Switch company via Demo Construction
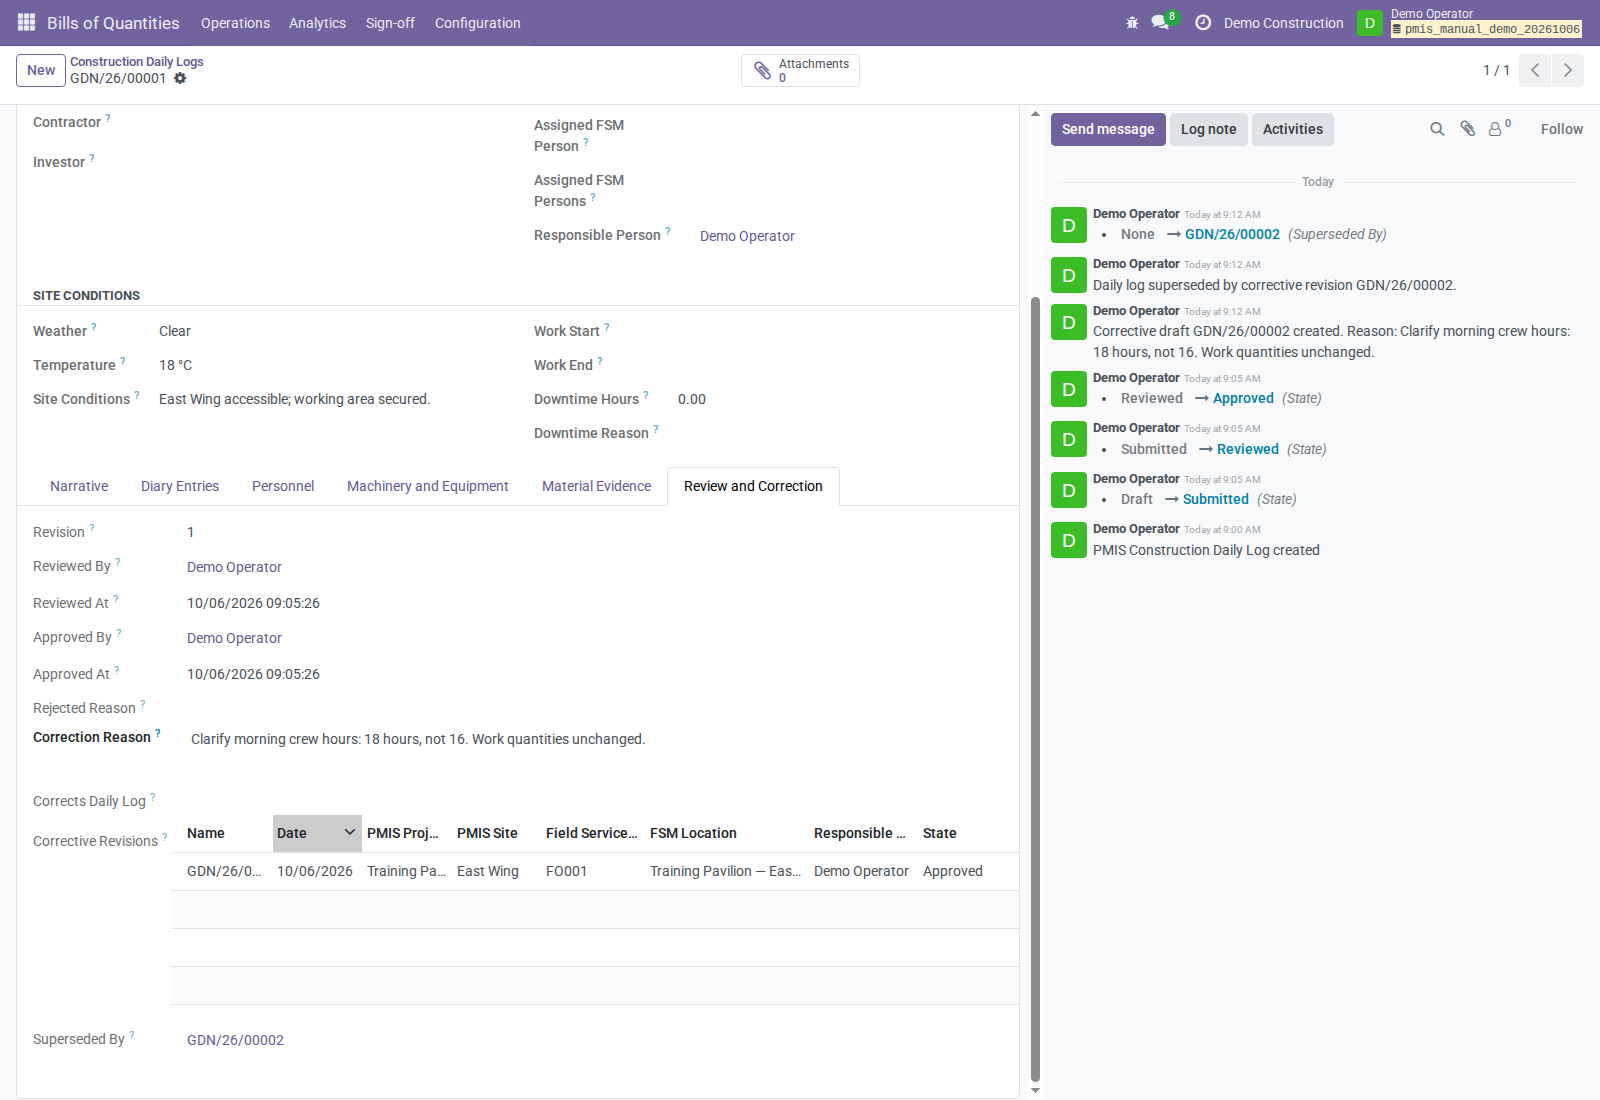The height and width of the screenshot is (1100, 1600). (x=1283, y=22)
